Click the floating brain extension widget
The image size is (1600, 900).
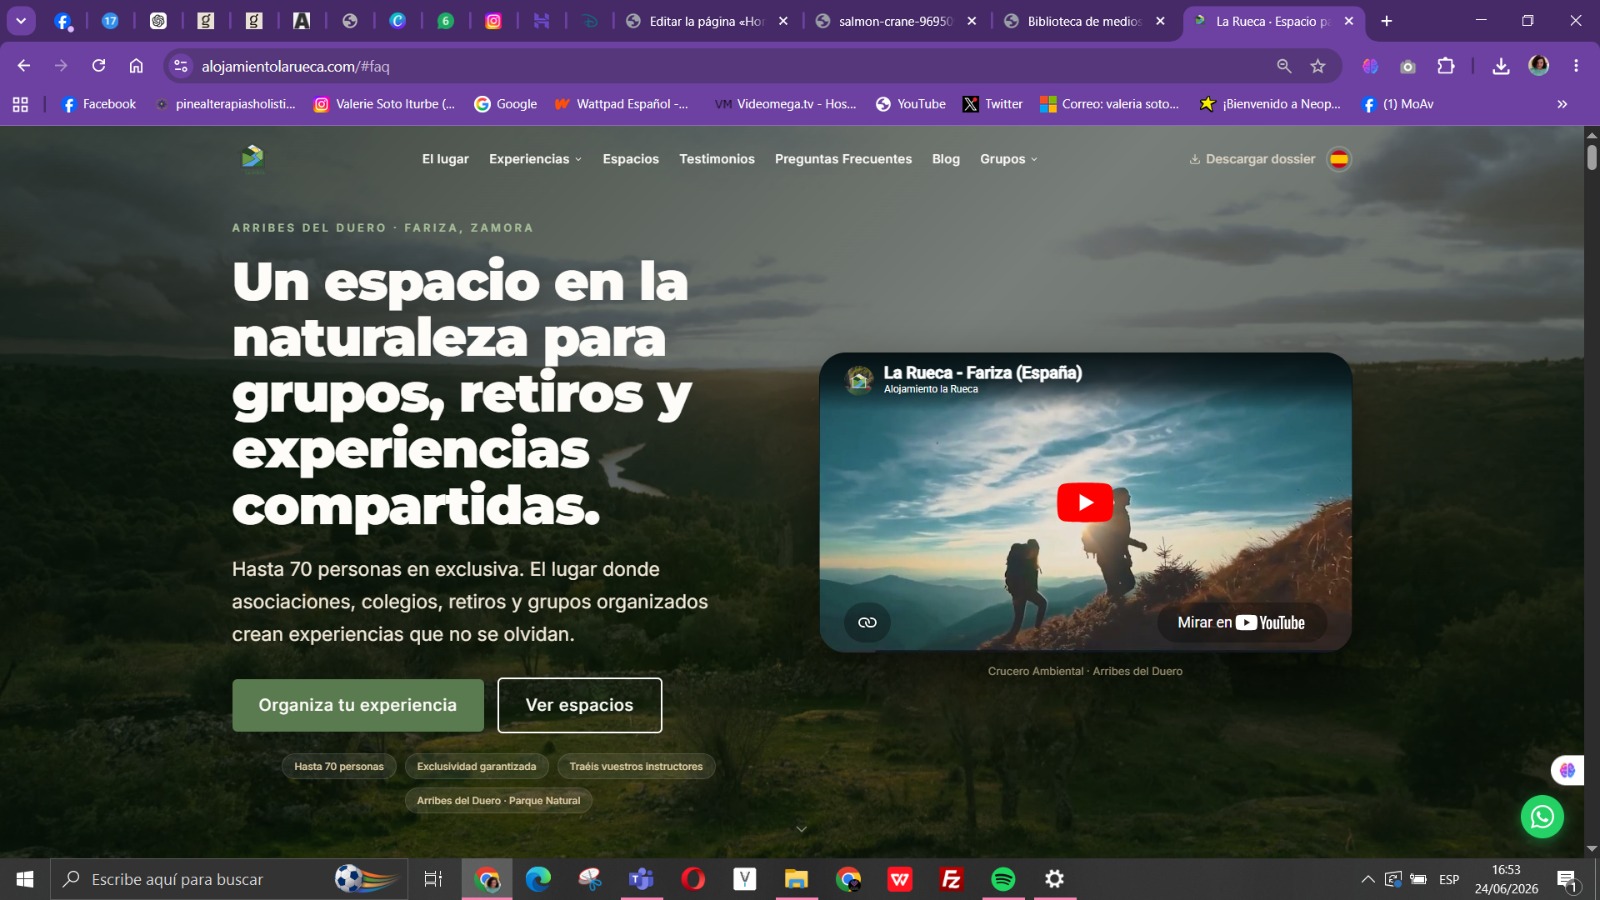(x=1567, y=770)
